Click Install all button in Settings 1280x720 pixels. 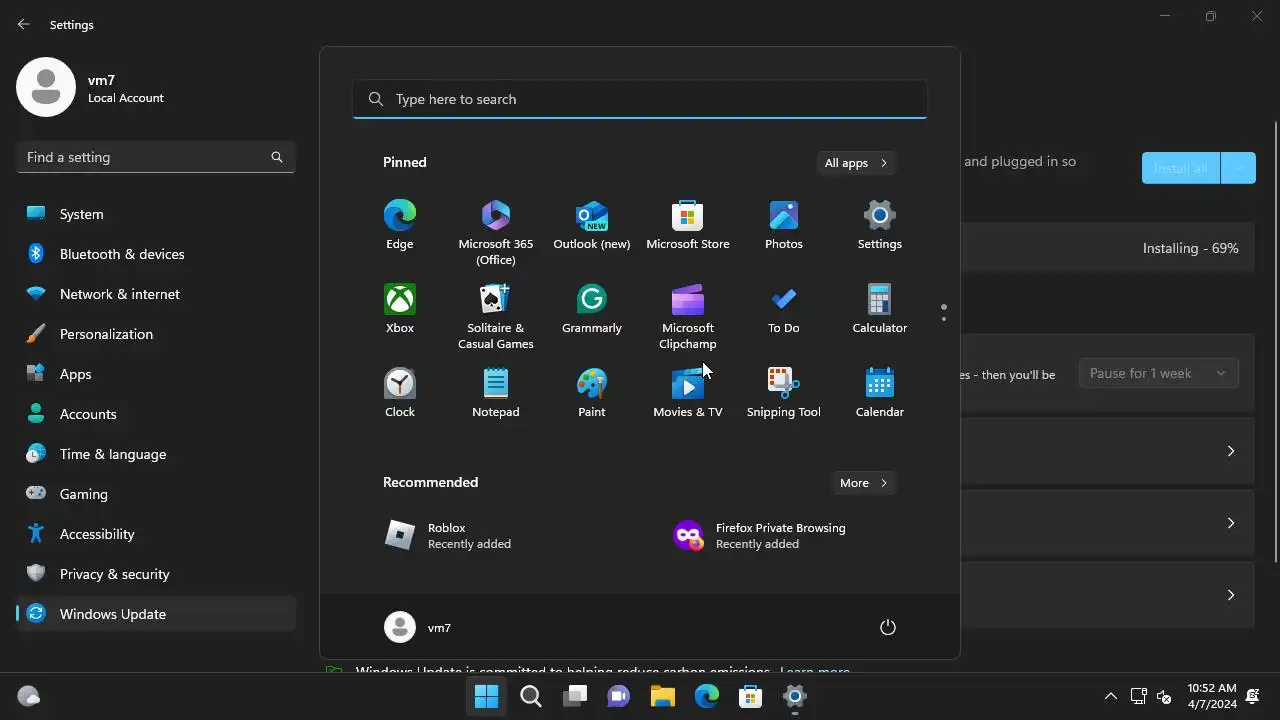coord(1181,168)
